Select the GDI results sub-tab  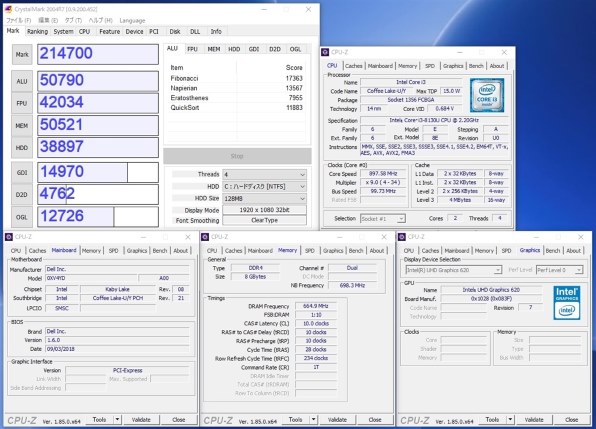pyautogui.click(x=254, y=49)
